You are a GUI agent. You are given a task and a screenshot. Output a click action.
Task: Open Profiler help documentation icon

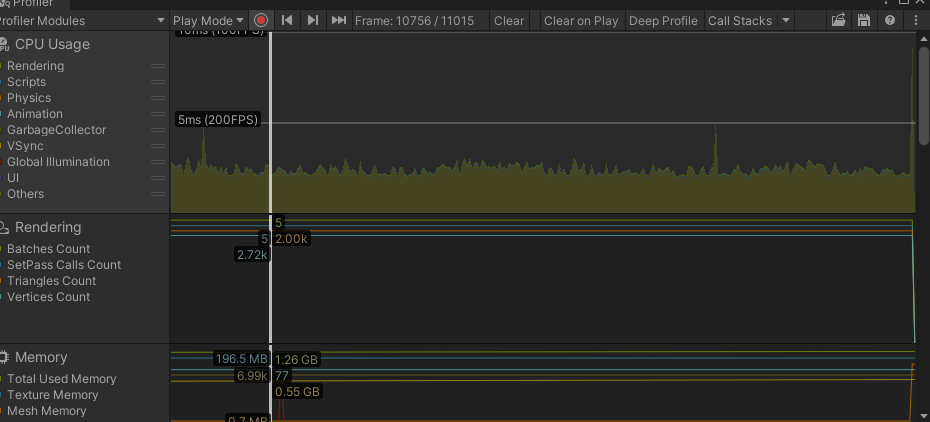890,20
